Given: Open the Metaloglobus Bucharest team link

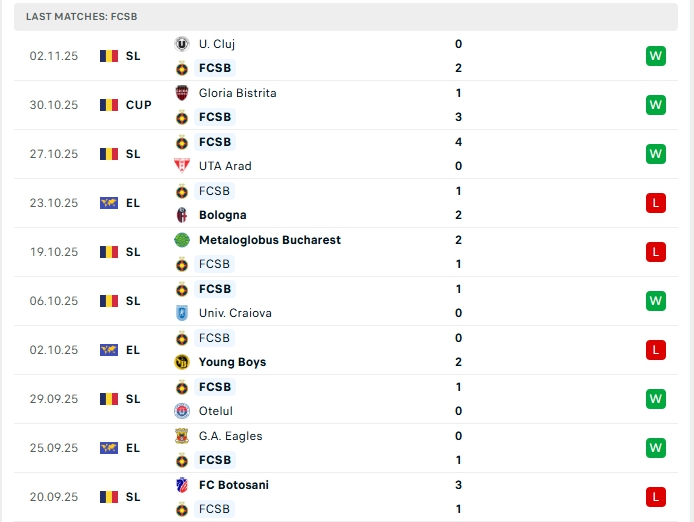Looking at the screenshot, I should (269, 240).
